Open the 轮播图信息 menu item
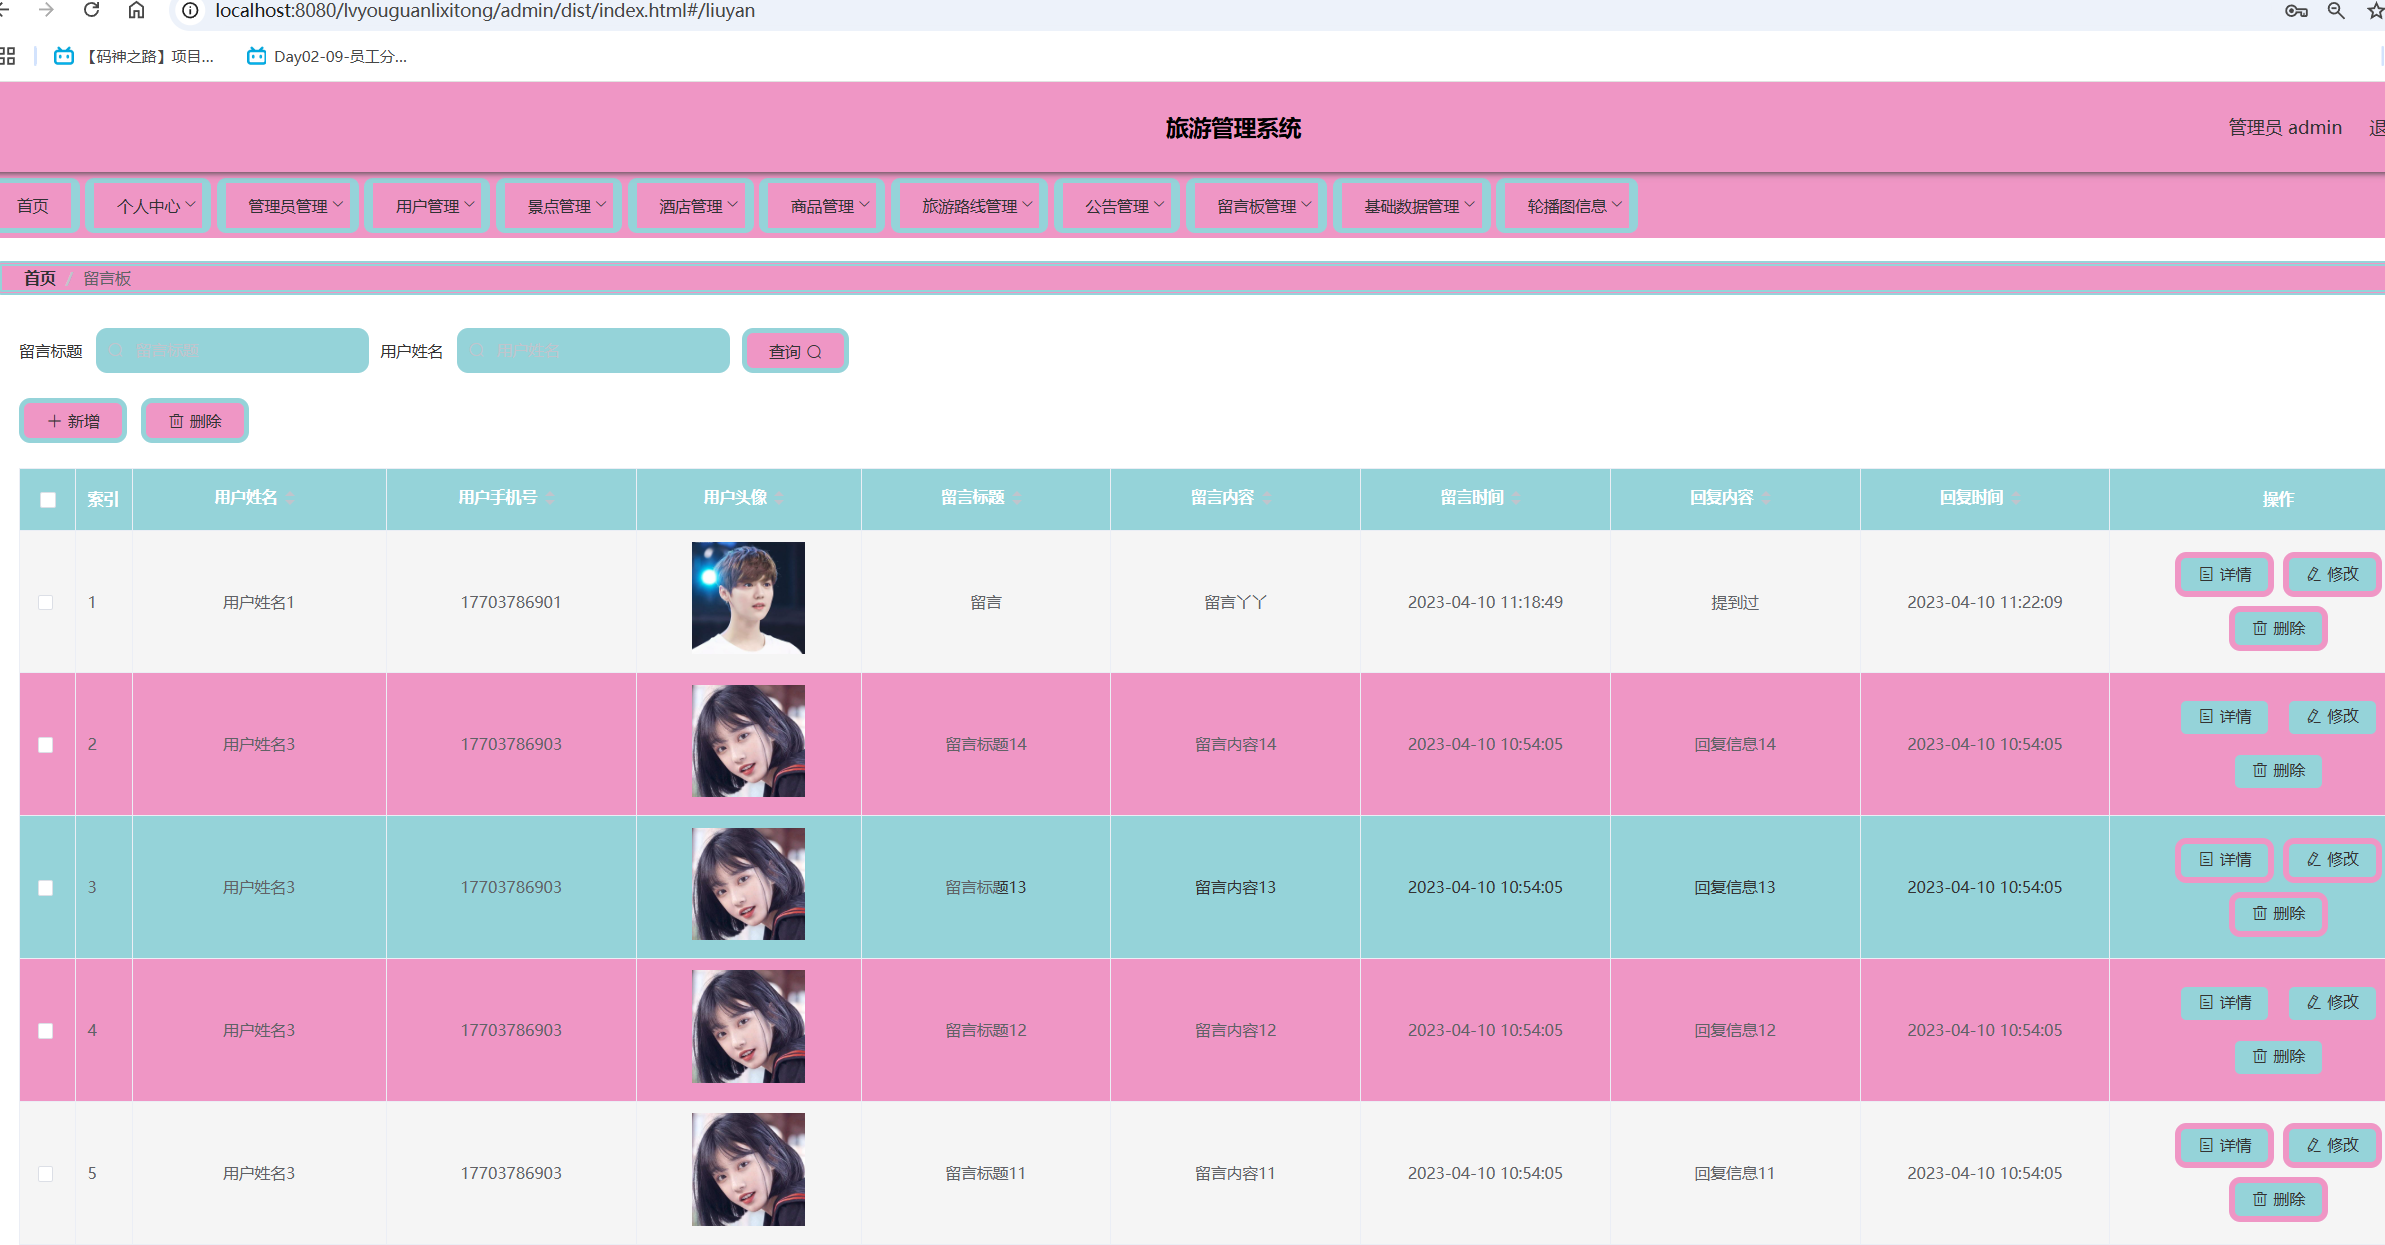The width and height of the screenshot is (2385, 1245). pyautogui.click(x=1567, y=206)
